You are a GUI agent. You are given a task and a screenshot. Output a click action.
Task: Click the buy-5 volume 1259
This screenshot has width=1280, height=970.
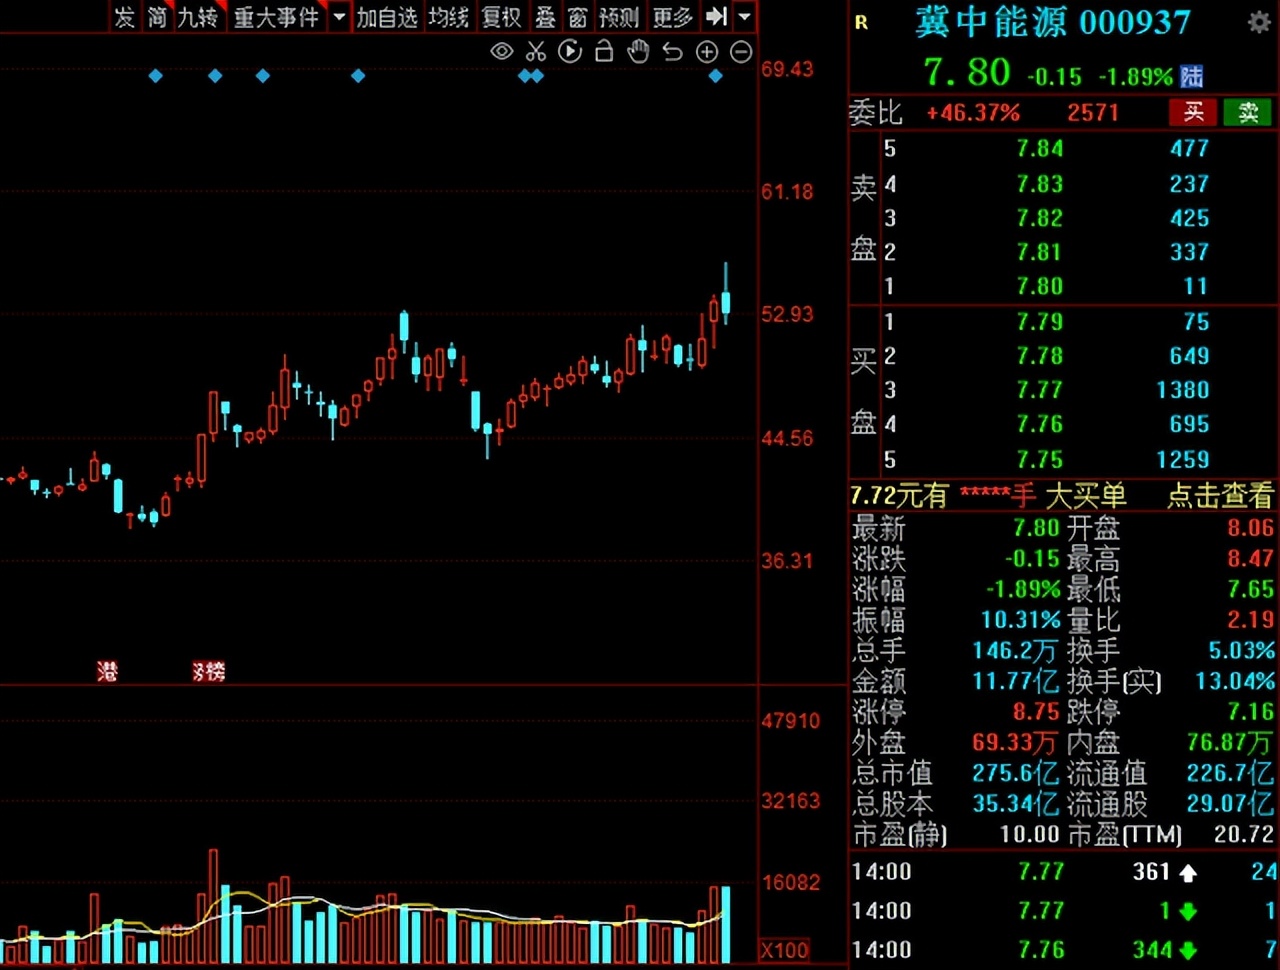point(1183,460)
